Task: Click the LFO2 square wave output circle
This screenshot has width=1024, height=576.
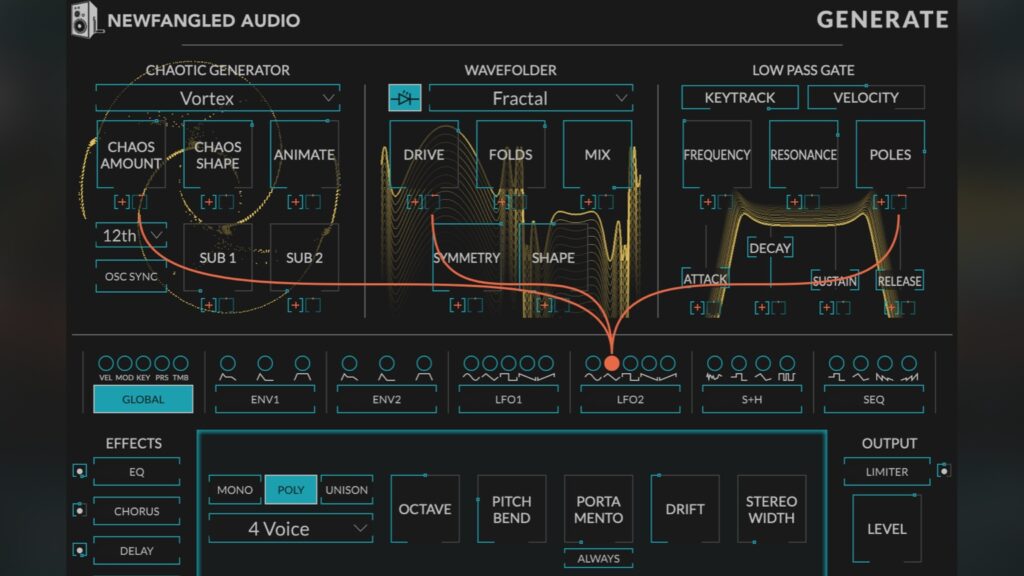Action: coord(630,363)
